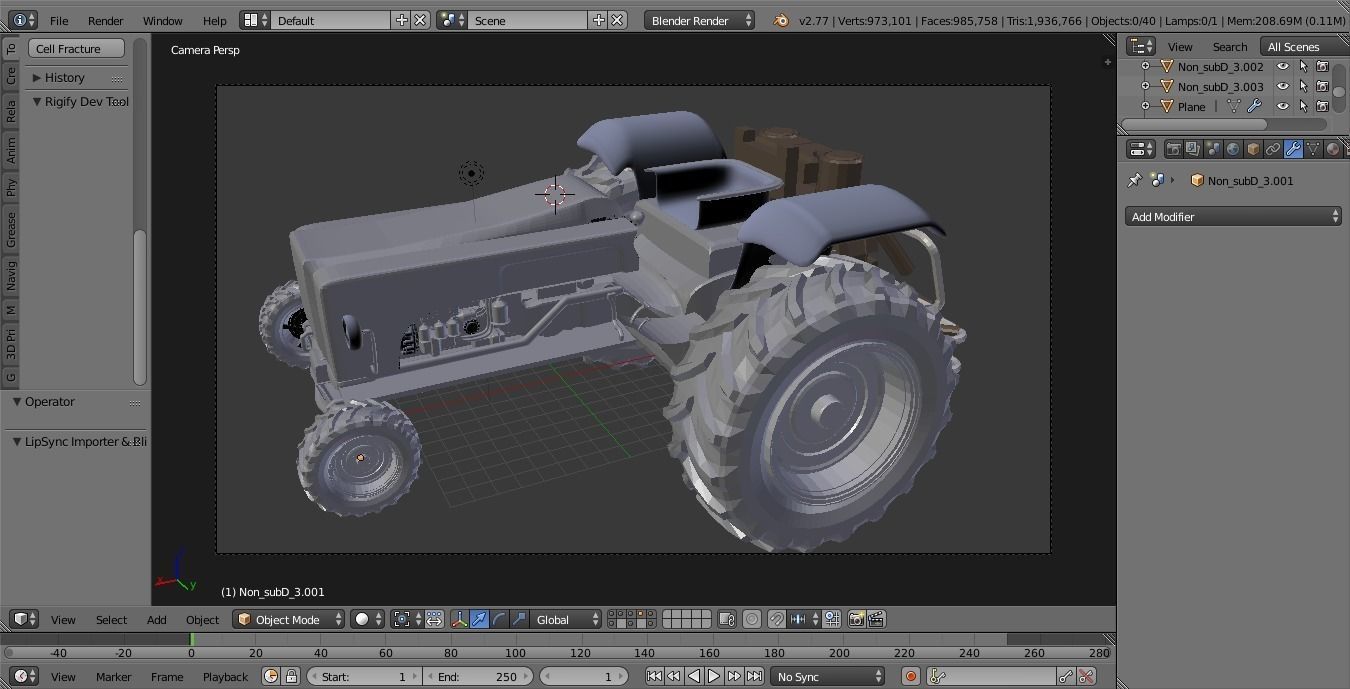
Task: Open the Scene properties tab
Action: click(1213, 149)
